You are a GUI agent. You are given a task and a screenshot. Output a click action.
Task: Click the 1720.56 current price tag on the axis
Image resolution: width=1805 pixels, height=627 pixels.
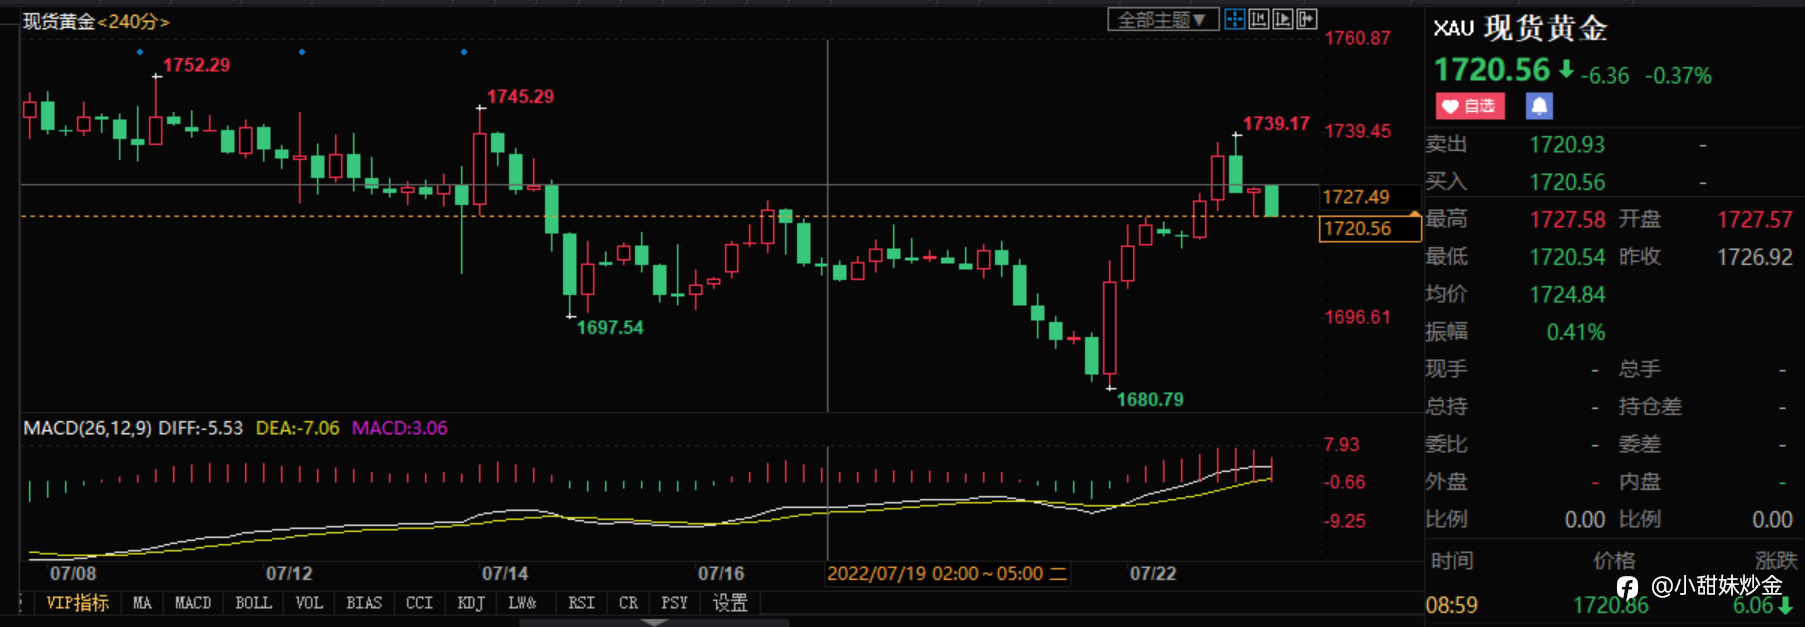1369,229
